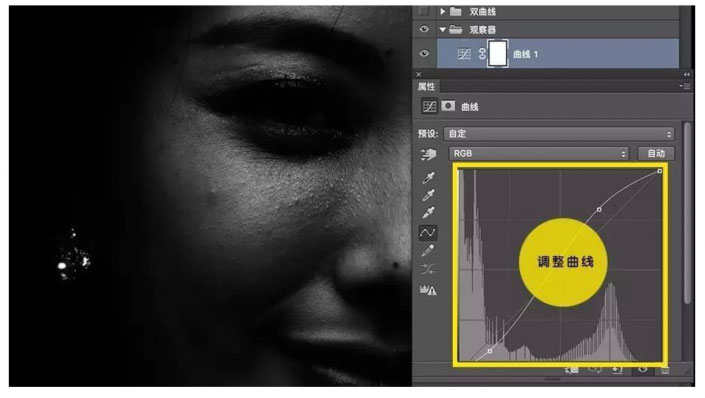Select the 双曲线 group name

pos(482,12)
